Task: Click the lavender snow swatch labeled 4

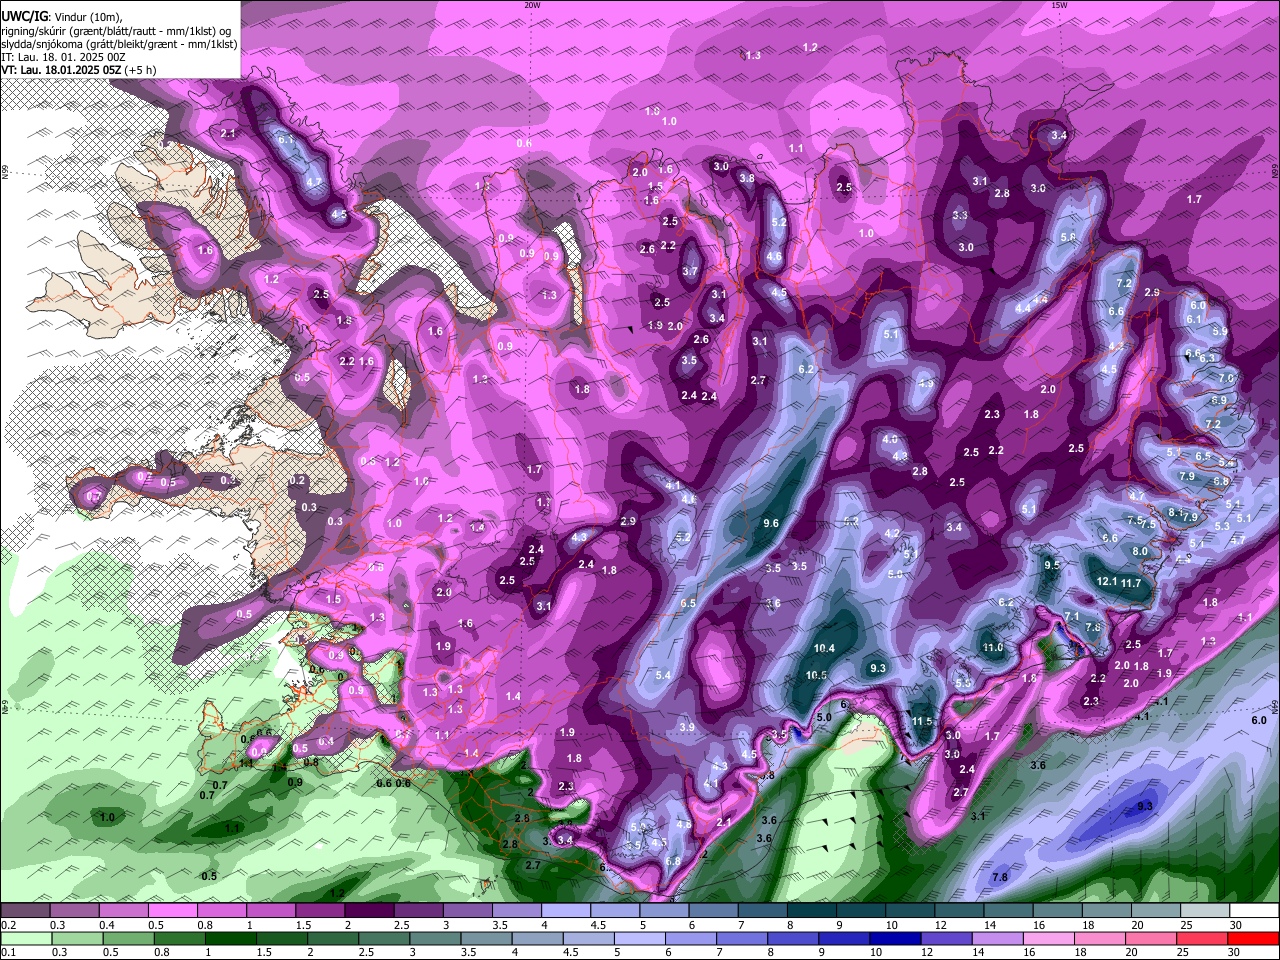Action: coord(566,911)
